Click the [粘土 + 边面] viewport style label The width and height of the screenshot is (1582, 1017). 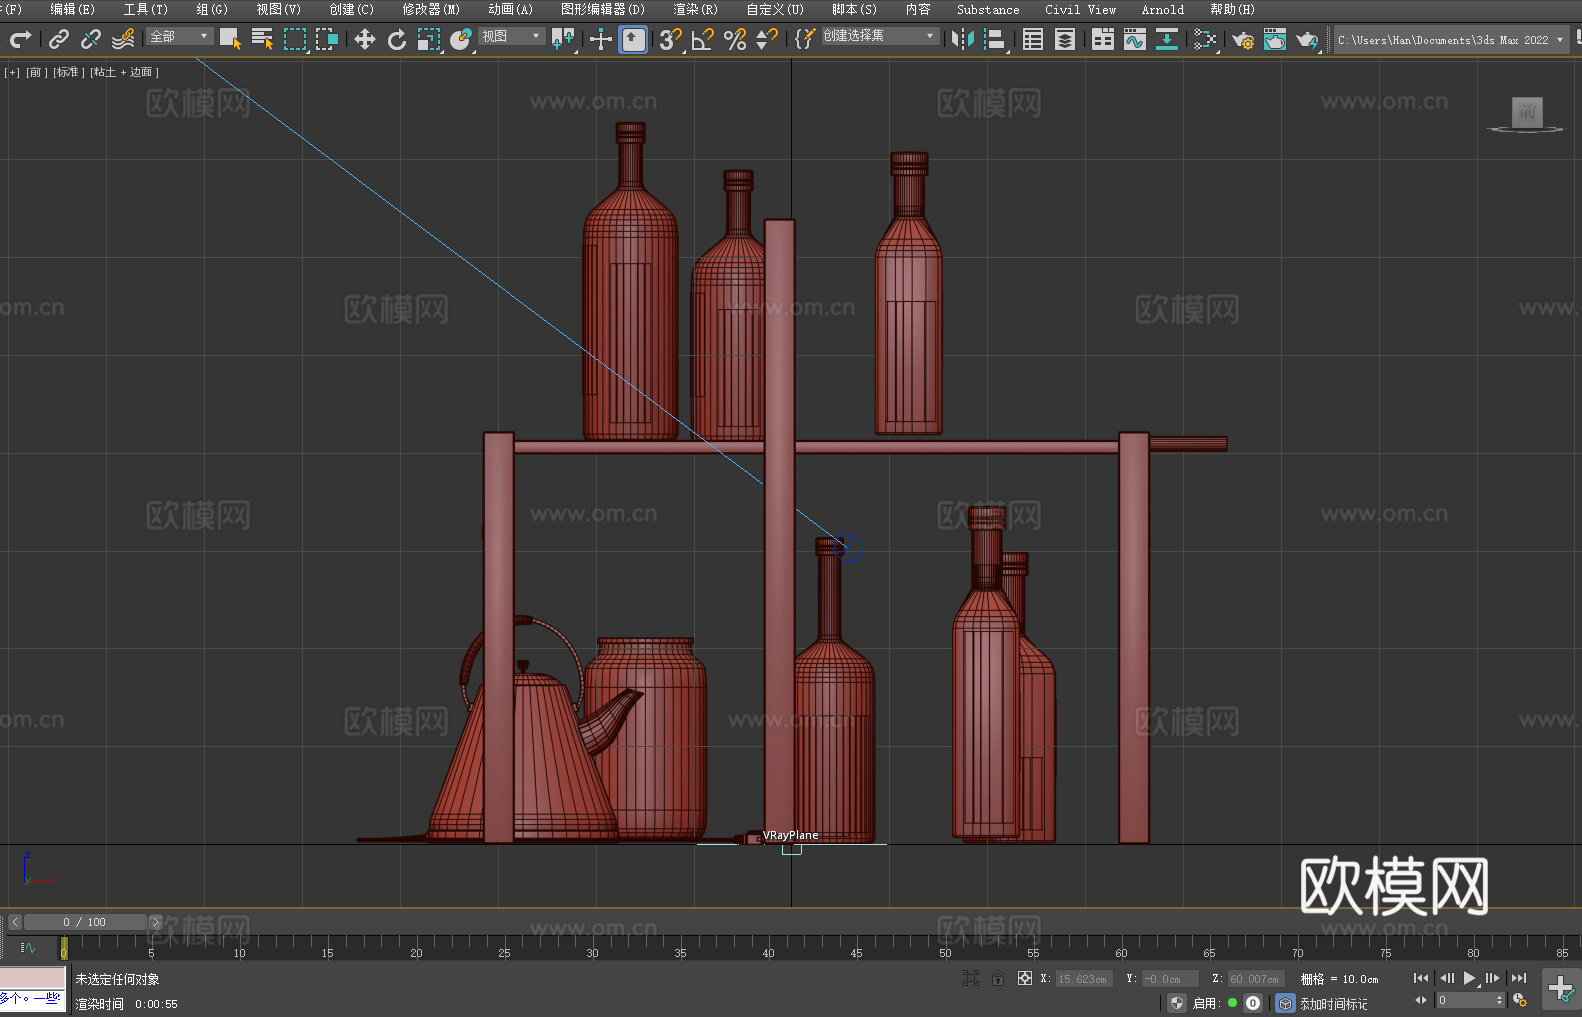point(125,72)
